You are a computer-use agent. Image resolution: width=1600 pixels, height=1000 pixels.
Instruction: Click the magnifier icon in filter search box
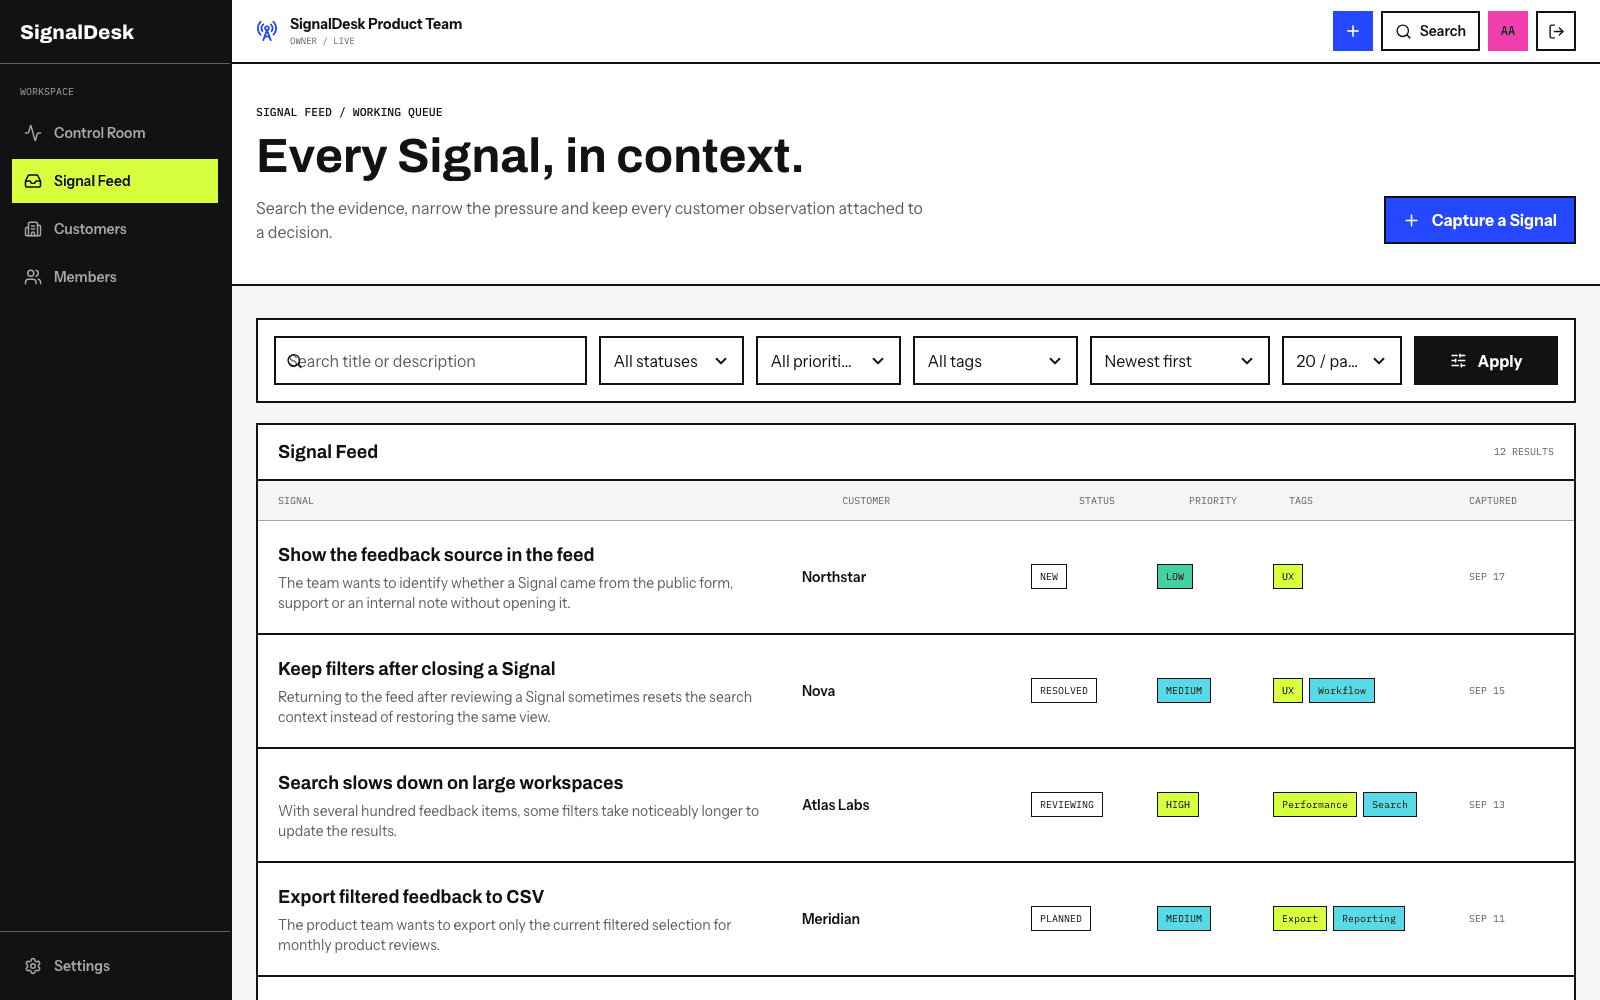tap(295, 361)
